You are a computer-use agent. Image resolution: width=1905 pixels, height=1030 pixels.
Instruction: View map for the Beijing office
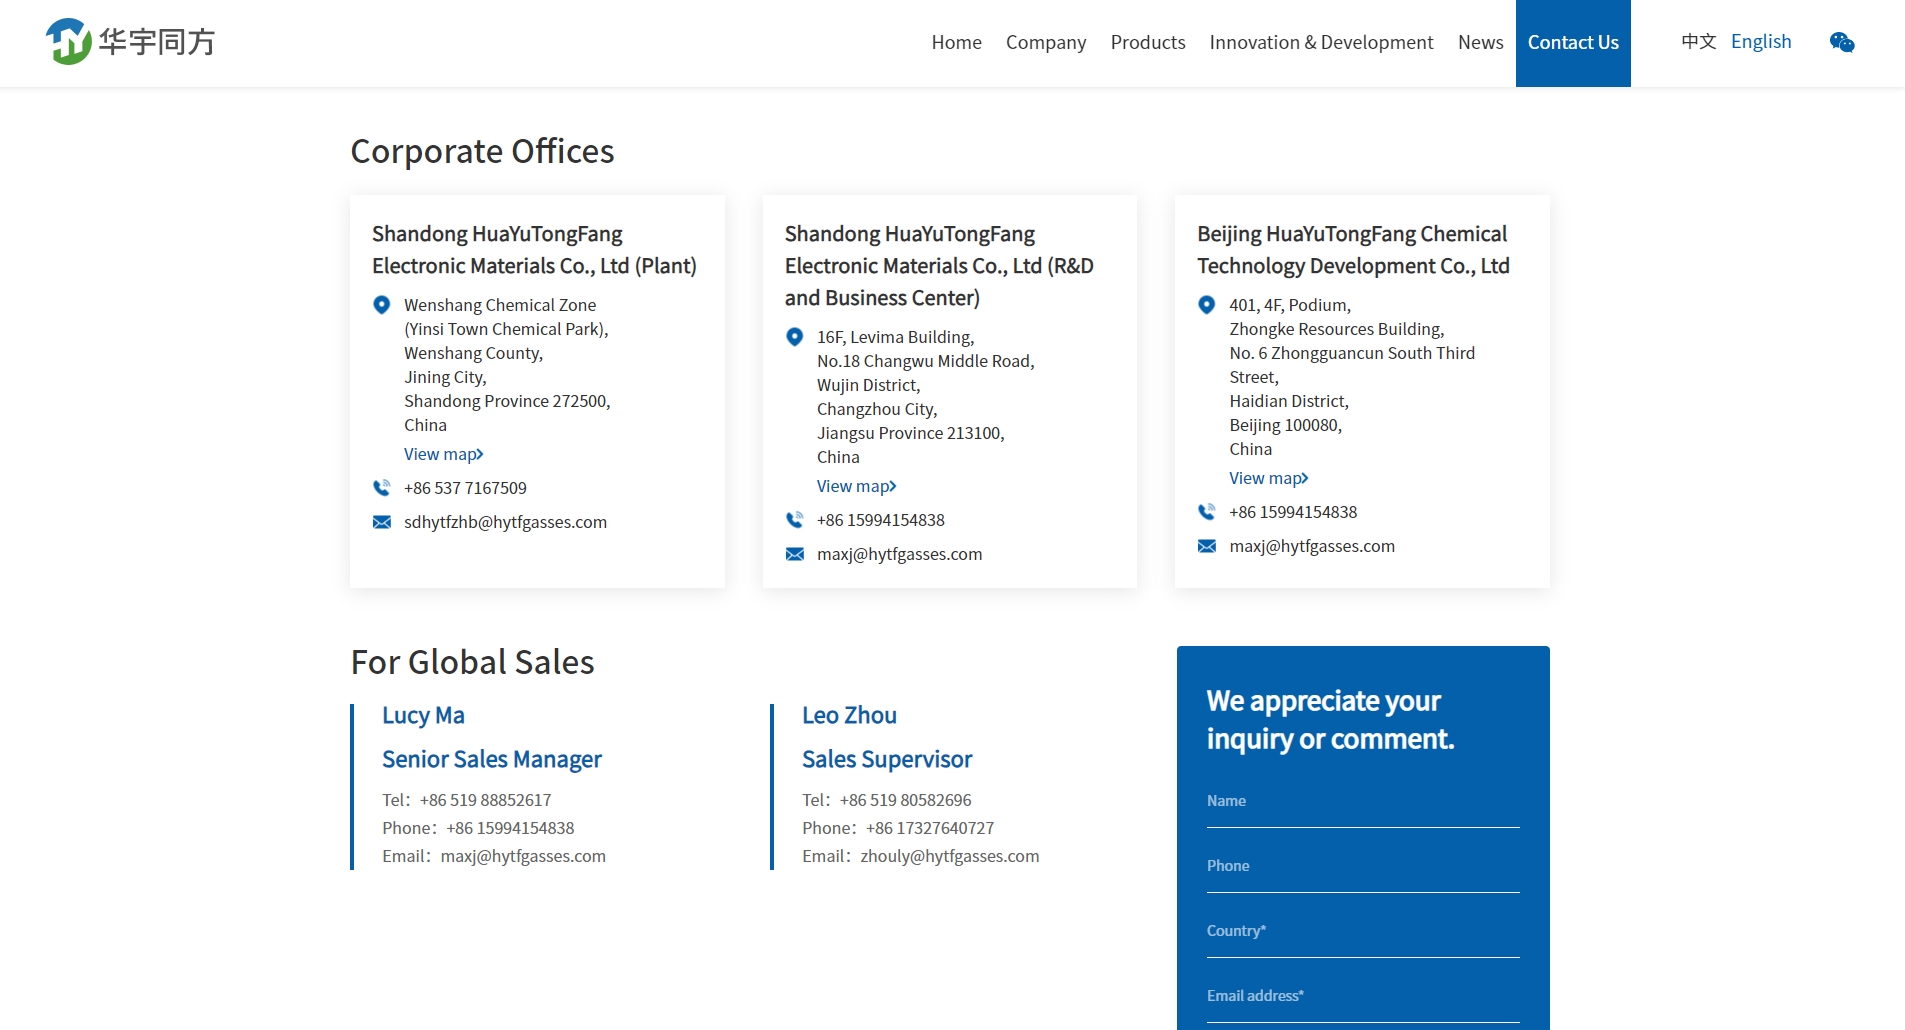click(x=1269, y=478)
